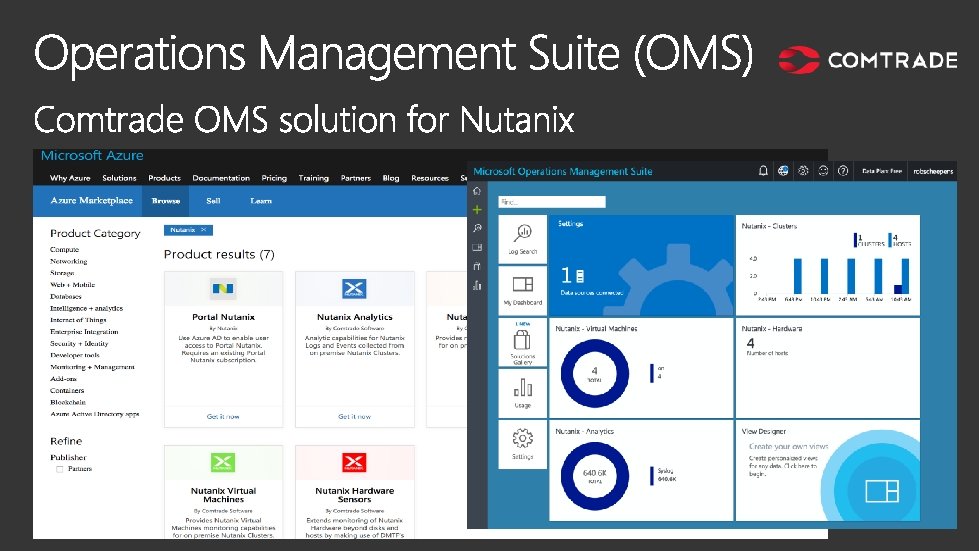Click the solutions bag icon in OMS sidebar
The height and width of the screenshot is (551, 979).
[477, 266]
